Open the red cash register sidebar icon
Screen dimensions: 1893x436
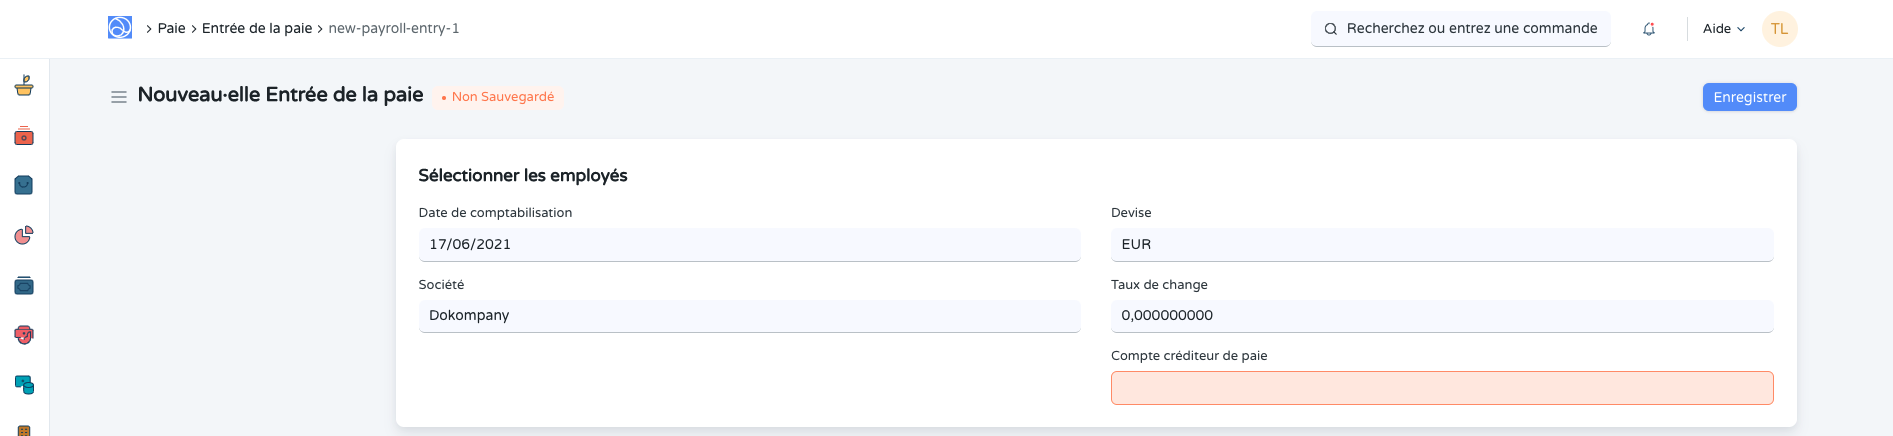click(x=24, y=136)
